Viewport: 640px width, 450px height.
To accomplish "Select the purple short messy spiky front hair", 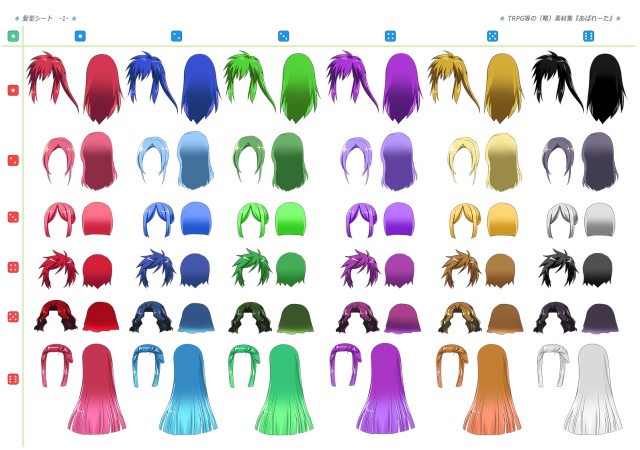I will coord(360,269).
